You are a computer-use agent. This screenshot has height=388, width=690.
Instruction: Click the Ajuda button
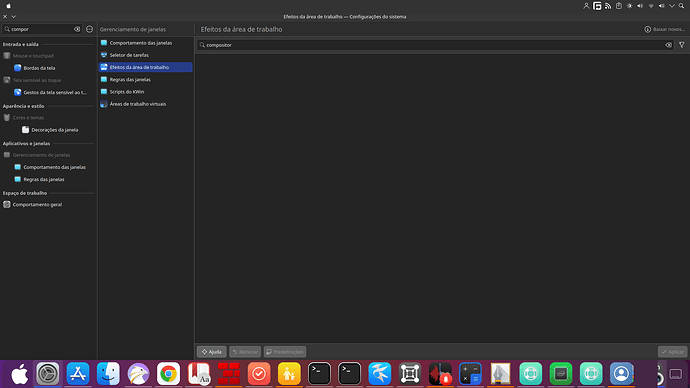[212, 351]
